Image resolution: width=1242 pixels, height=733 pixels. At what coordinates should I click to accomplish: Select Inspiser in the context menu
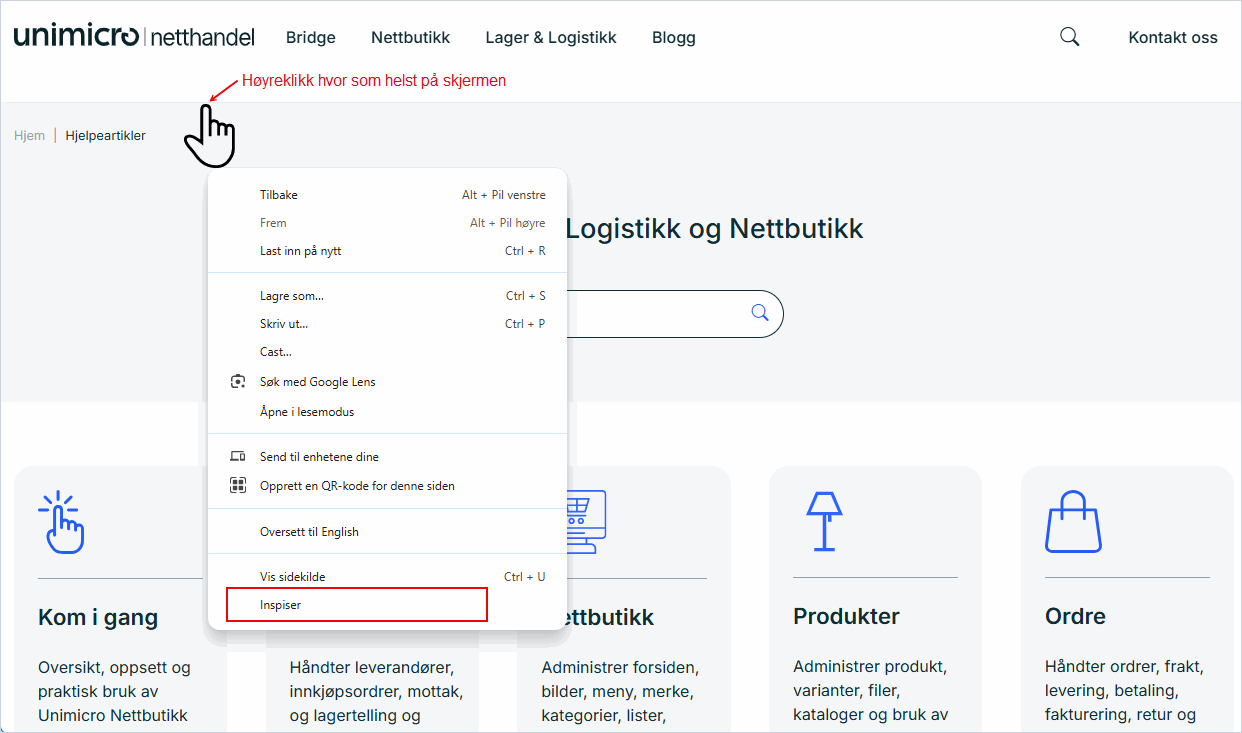click(281, 605)
